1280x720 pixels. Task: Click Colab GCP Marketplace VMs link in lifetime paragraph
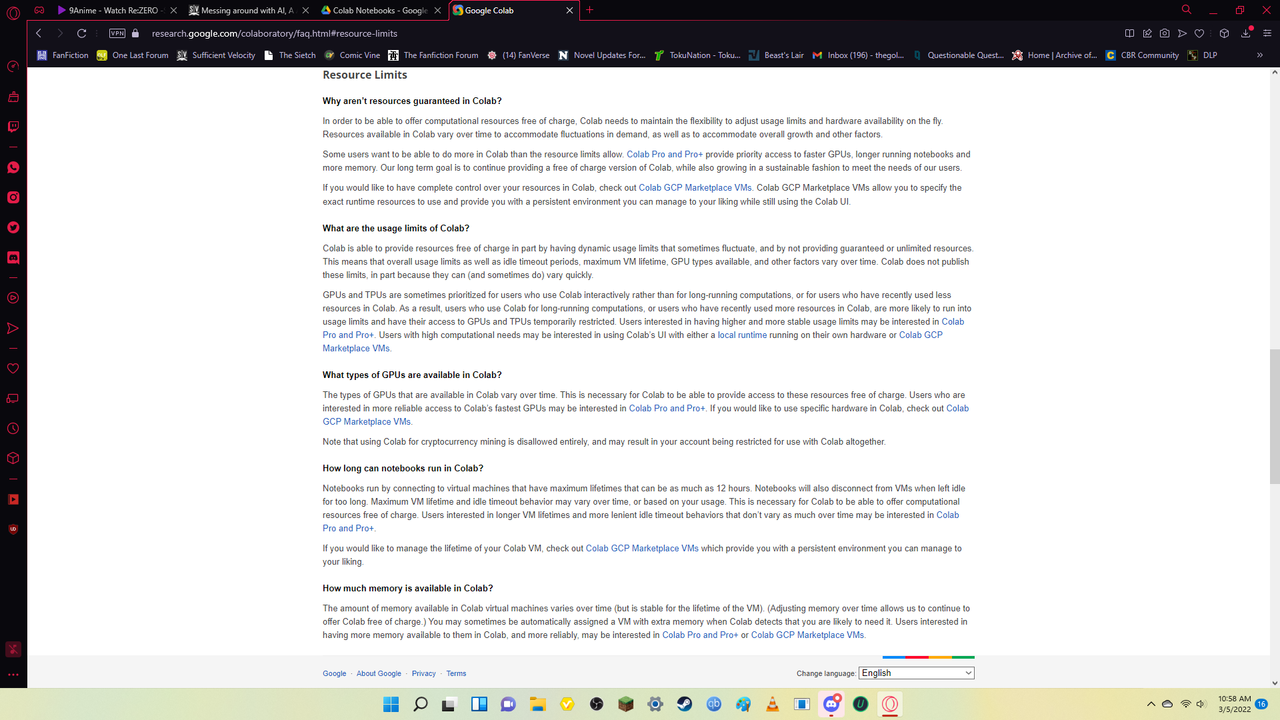[x=642, y=549]
